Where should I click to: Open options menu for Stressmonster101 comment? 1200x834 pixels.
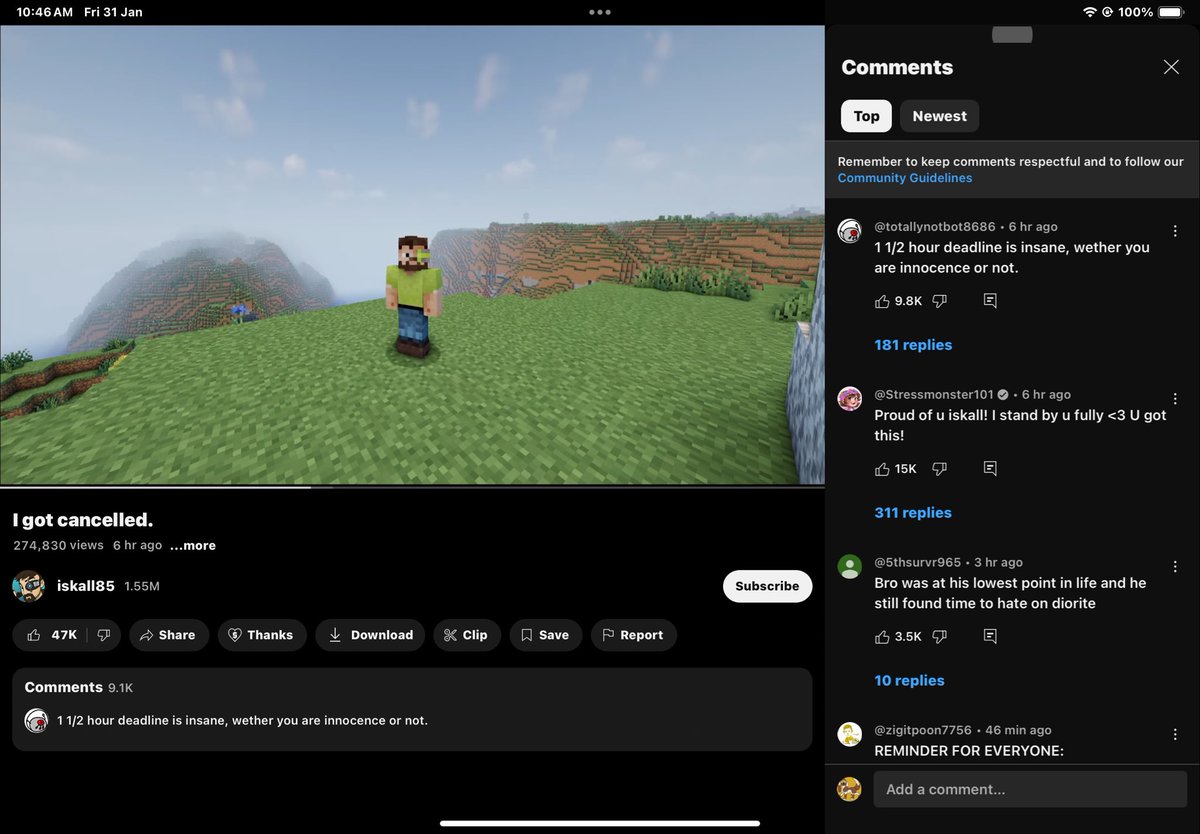1175,399
